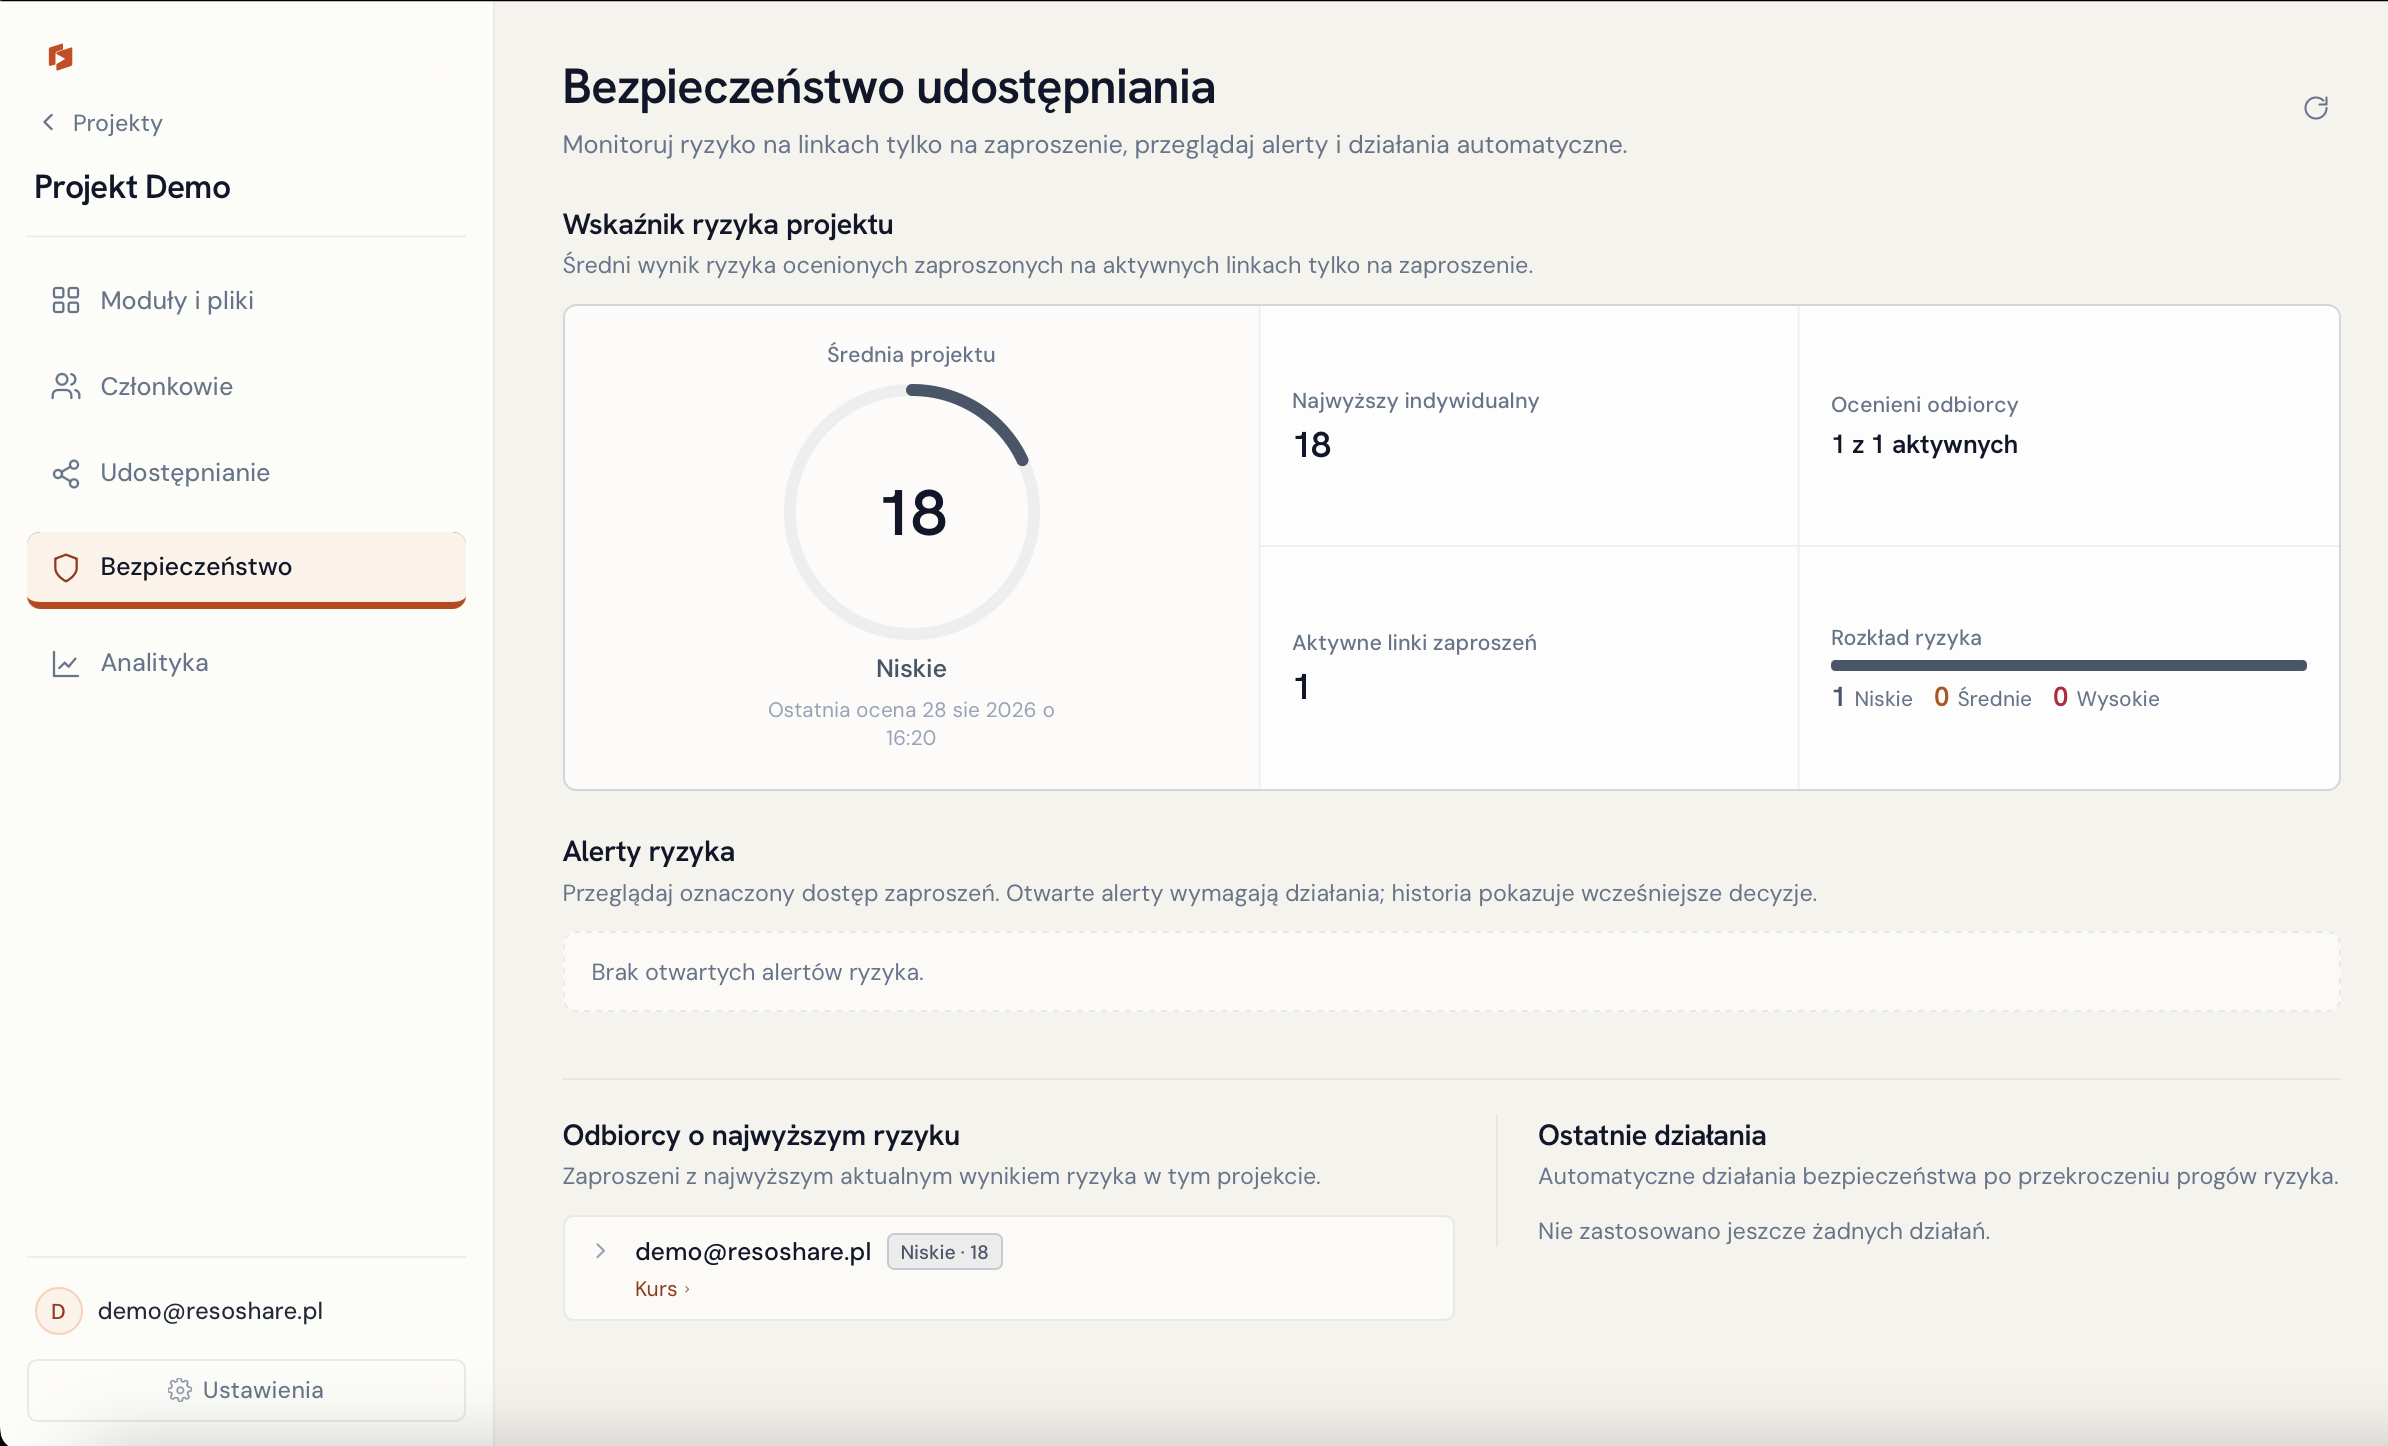Click the Rozkład ryzyka distribution bar

pos(2068,665)
